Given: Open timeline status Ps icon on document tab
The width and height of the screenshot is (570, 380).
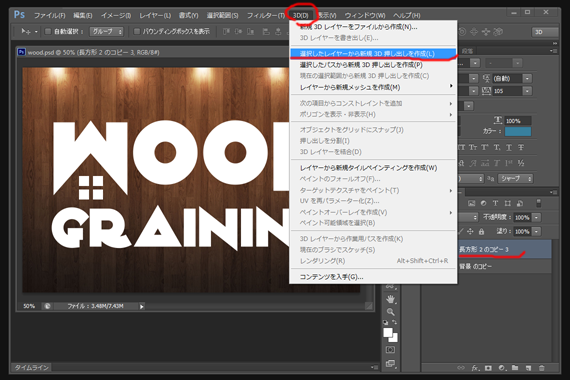Looking at the screenshot, I should coord(21,52).
